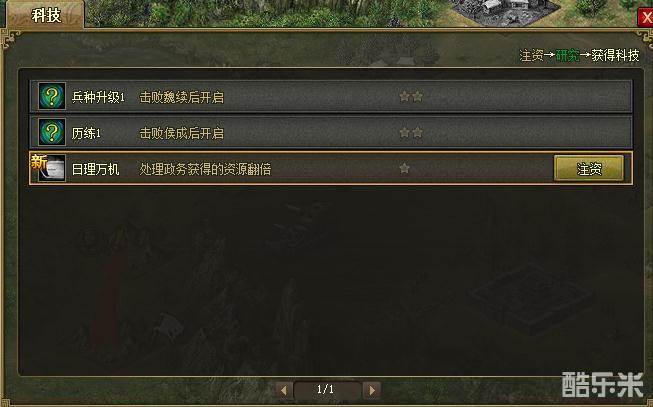Click the single star of 日理万机
653x407 pixels.
(404, 168)
